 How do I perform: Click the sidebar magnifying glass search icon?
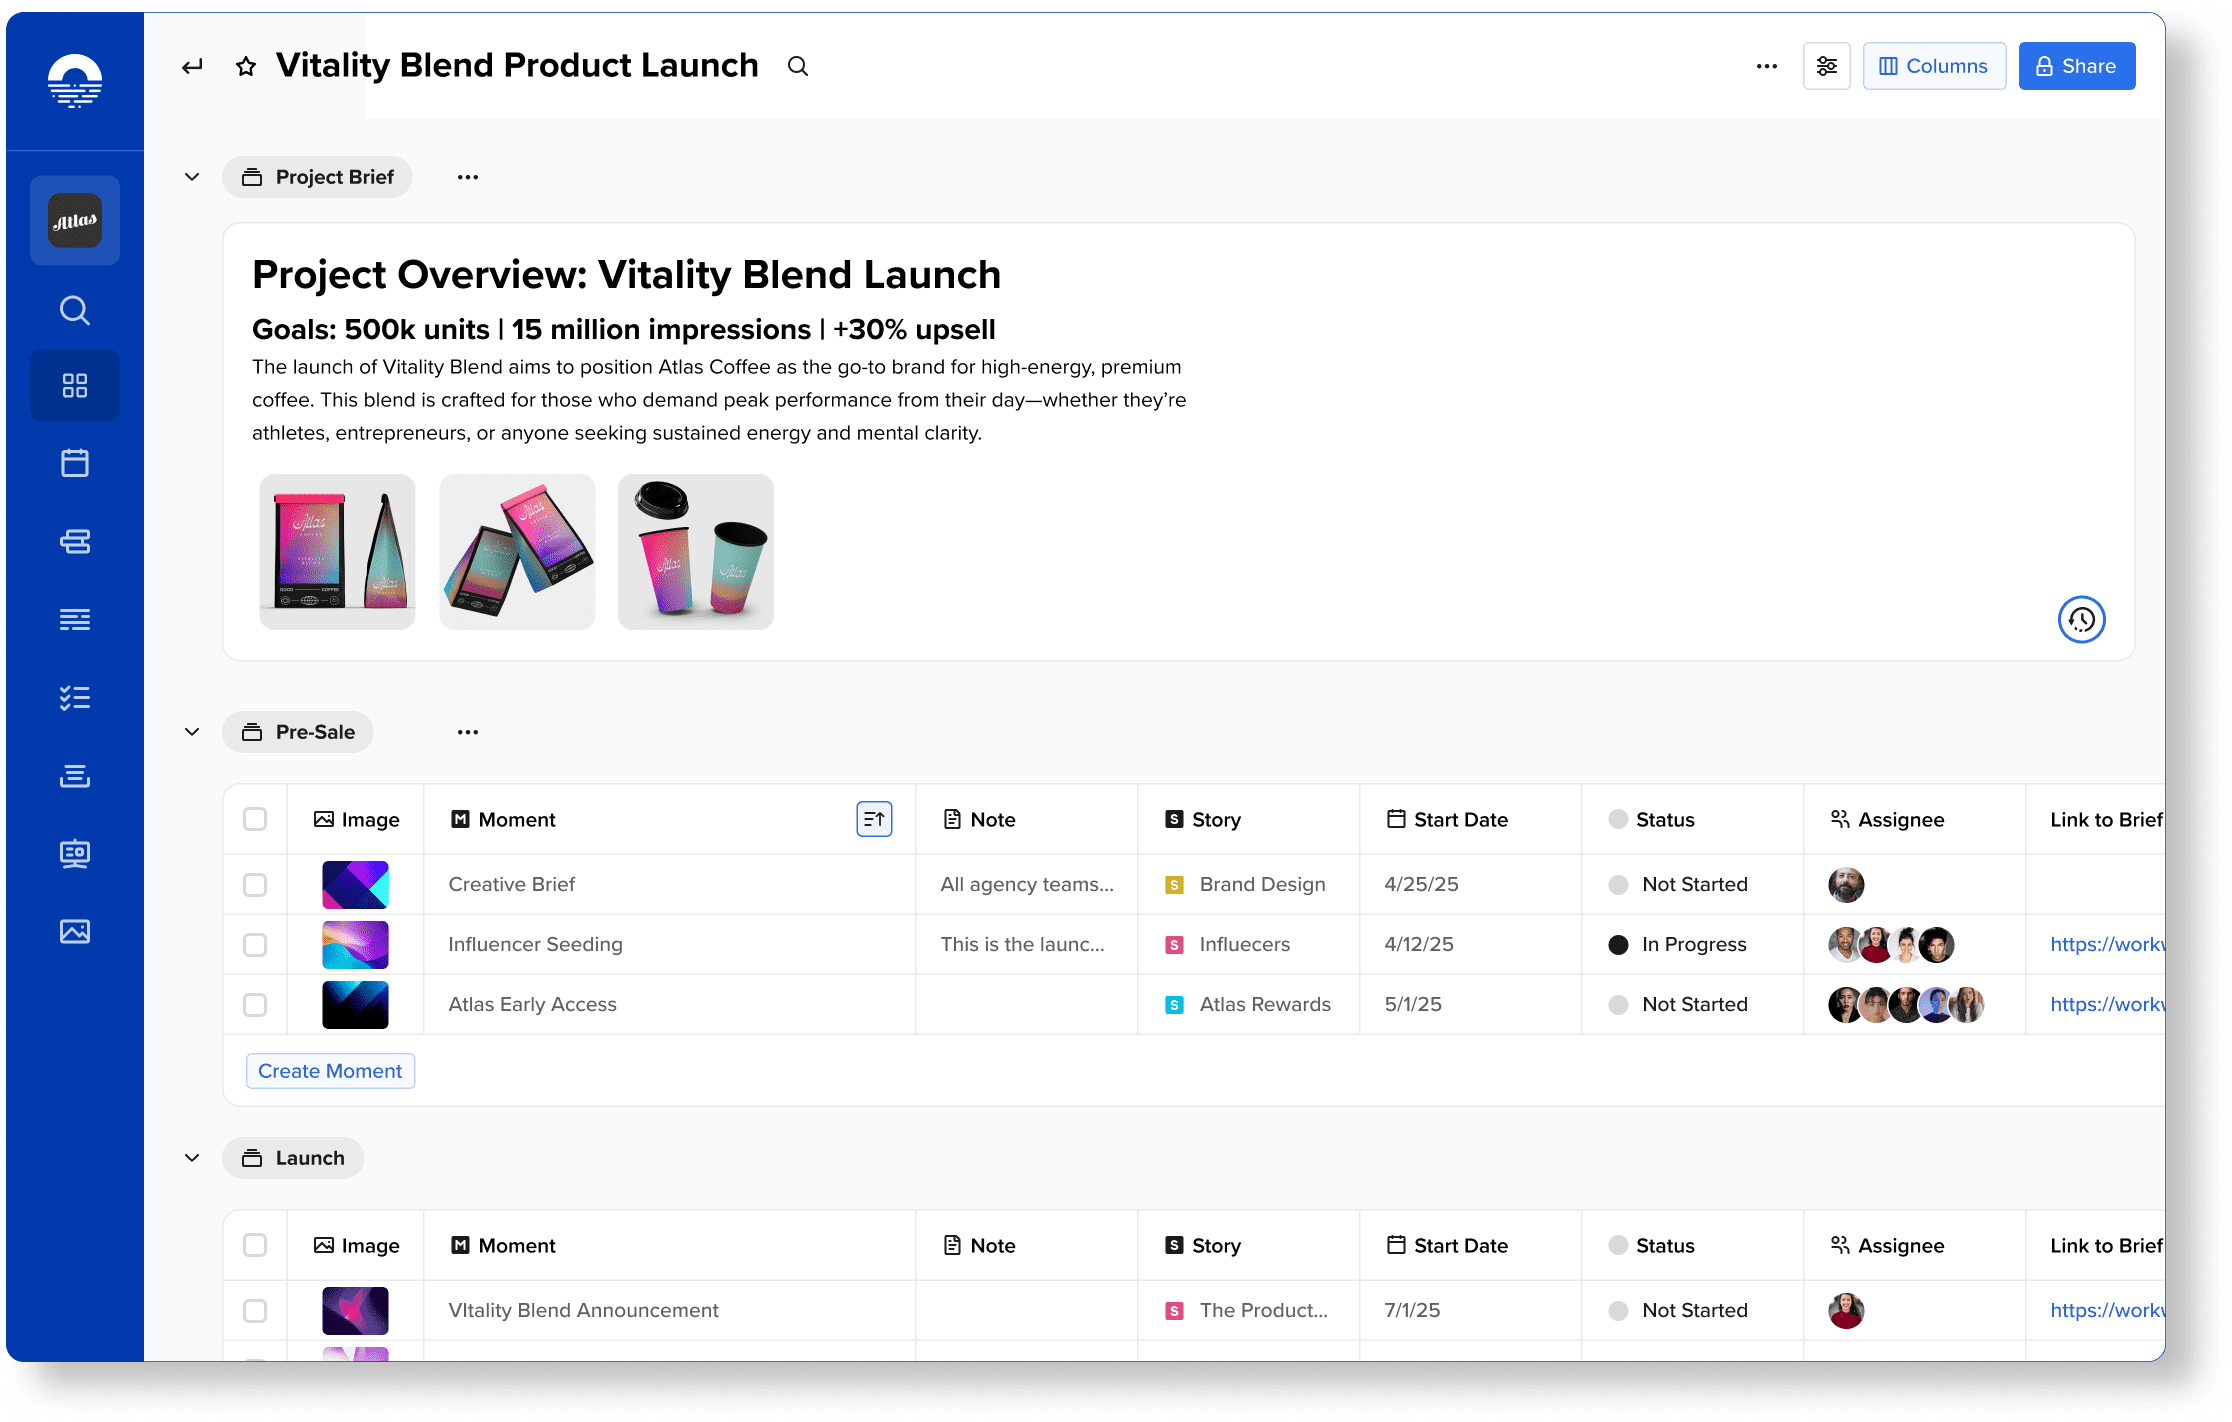75,310
